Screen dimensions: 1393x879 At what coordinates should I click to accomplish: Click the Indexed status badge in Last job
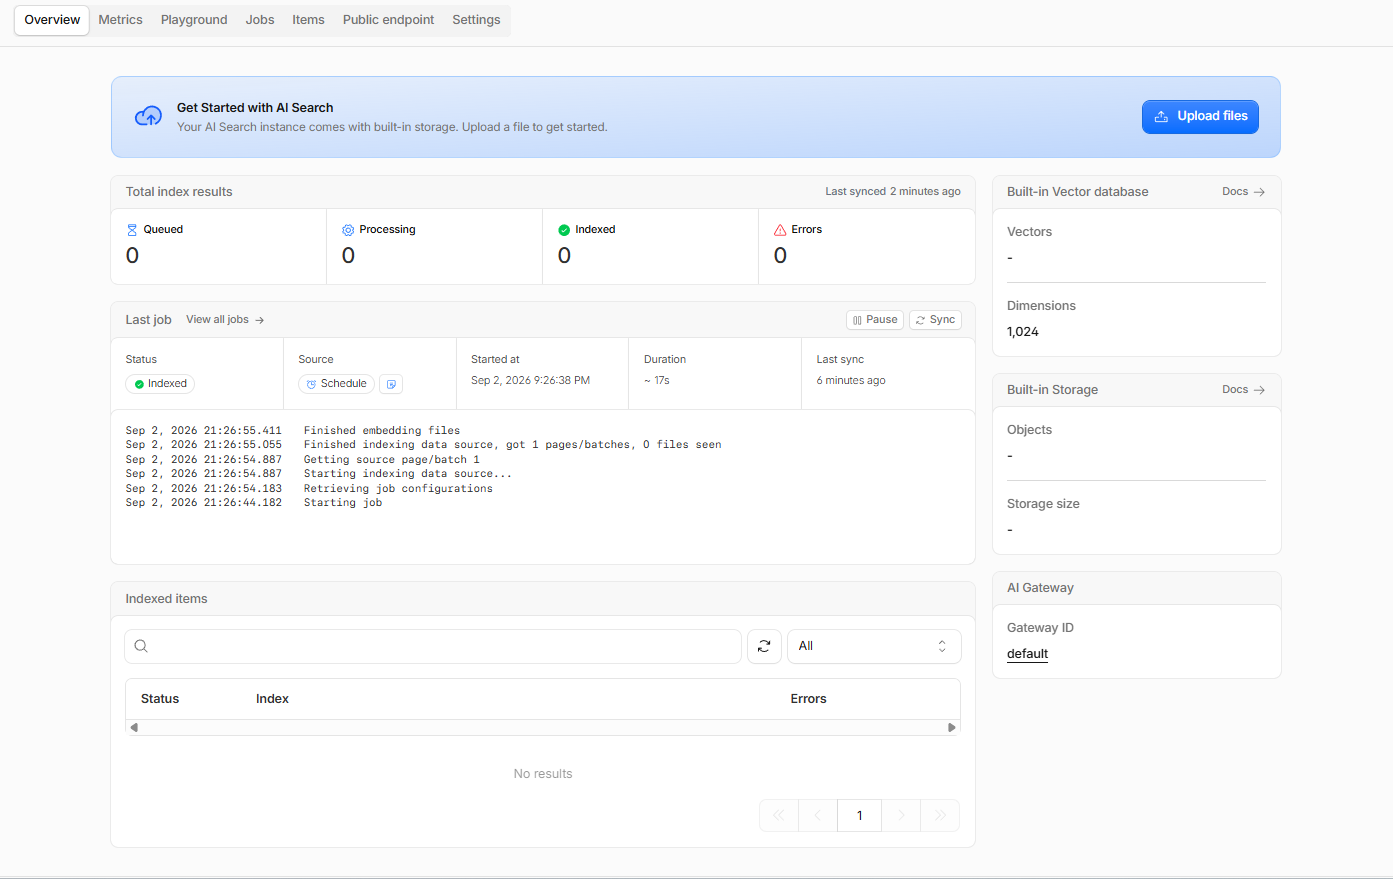(160, 384)
